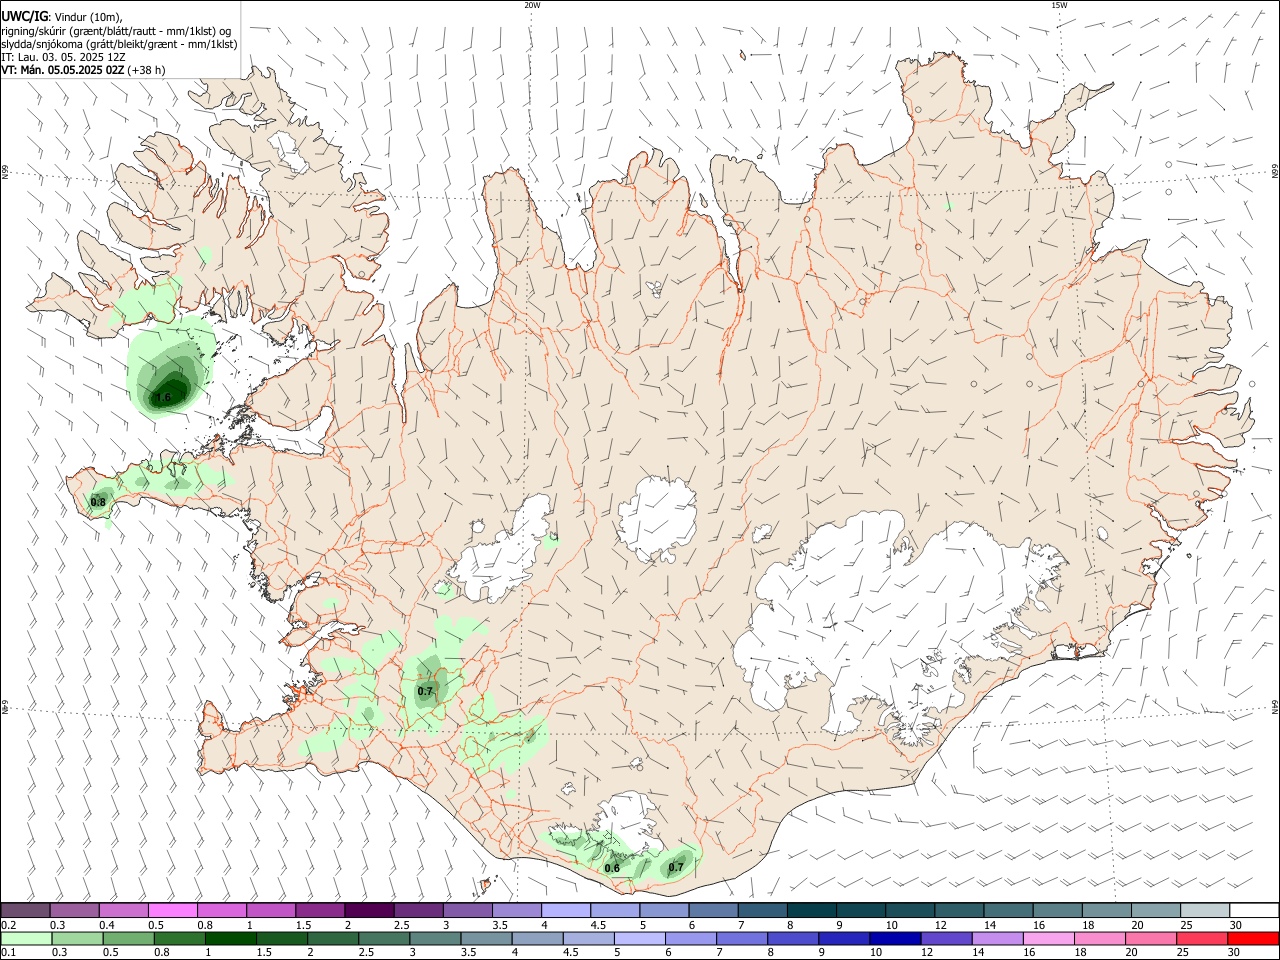Click the UWC/IG title text
This screenshot has height=960, width=1280.
click(x=25, y=17)
